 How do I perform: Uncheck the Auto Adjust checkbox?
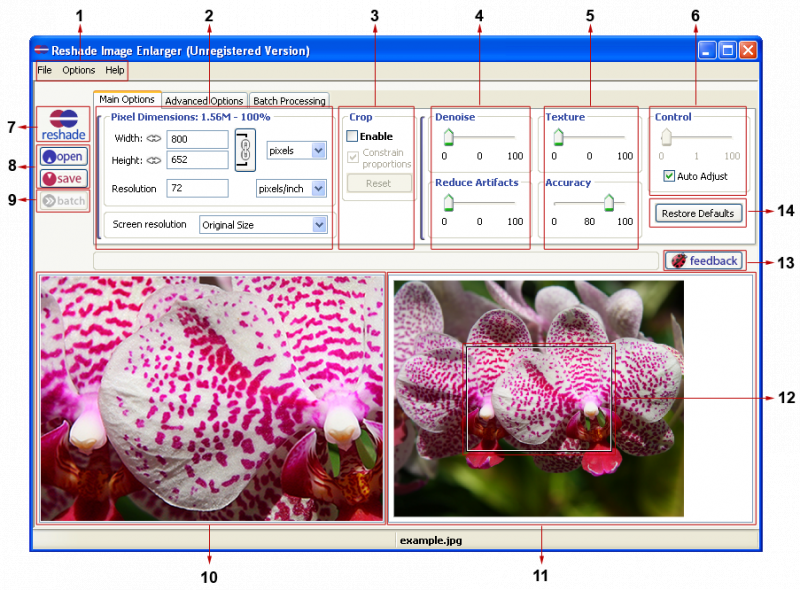click(x=669, y=176)
